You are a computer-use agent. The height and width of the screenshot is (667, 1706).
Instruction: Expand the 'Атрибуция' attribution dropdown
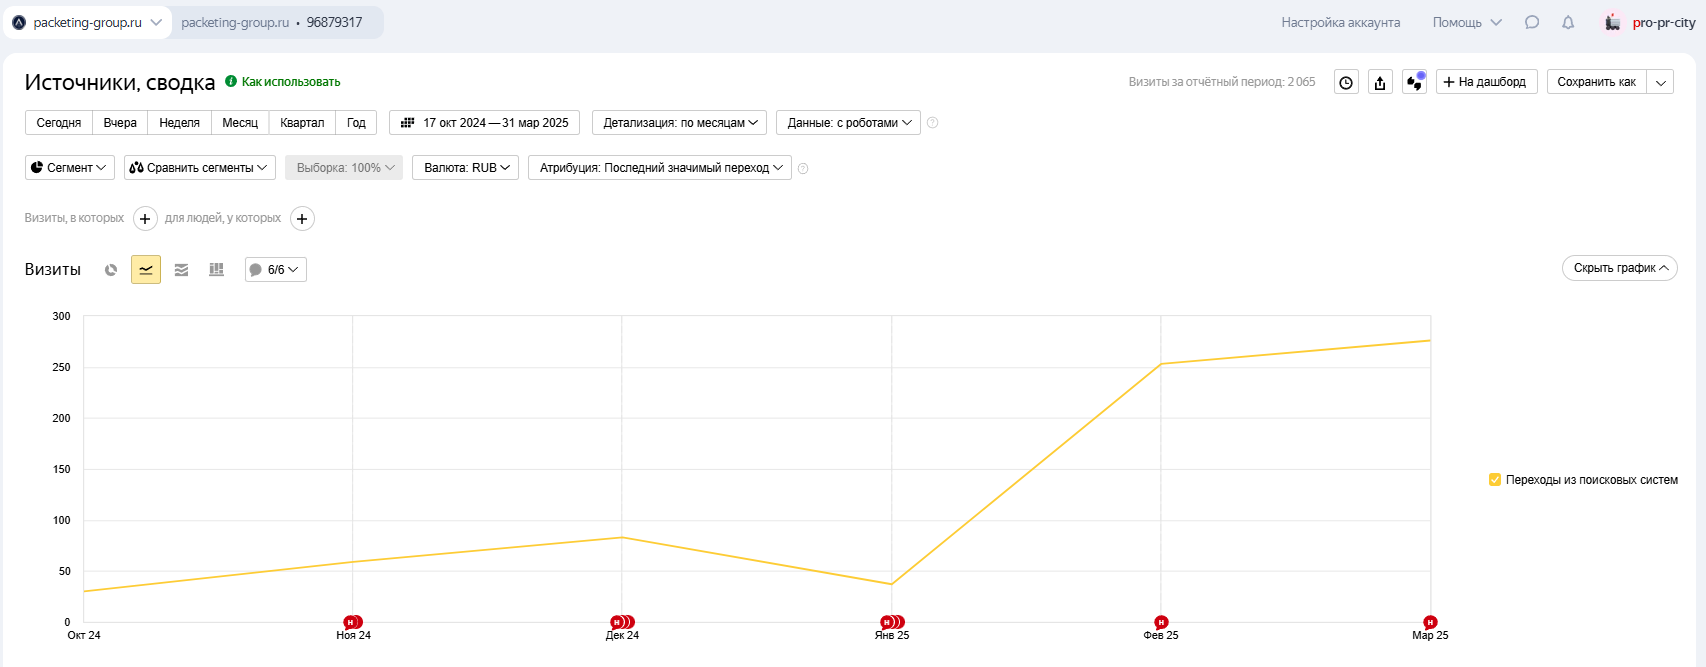(660, 168)
